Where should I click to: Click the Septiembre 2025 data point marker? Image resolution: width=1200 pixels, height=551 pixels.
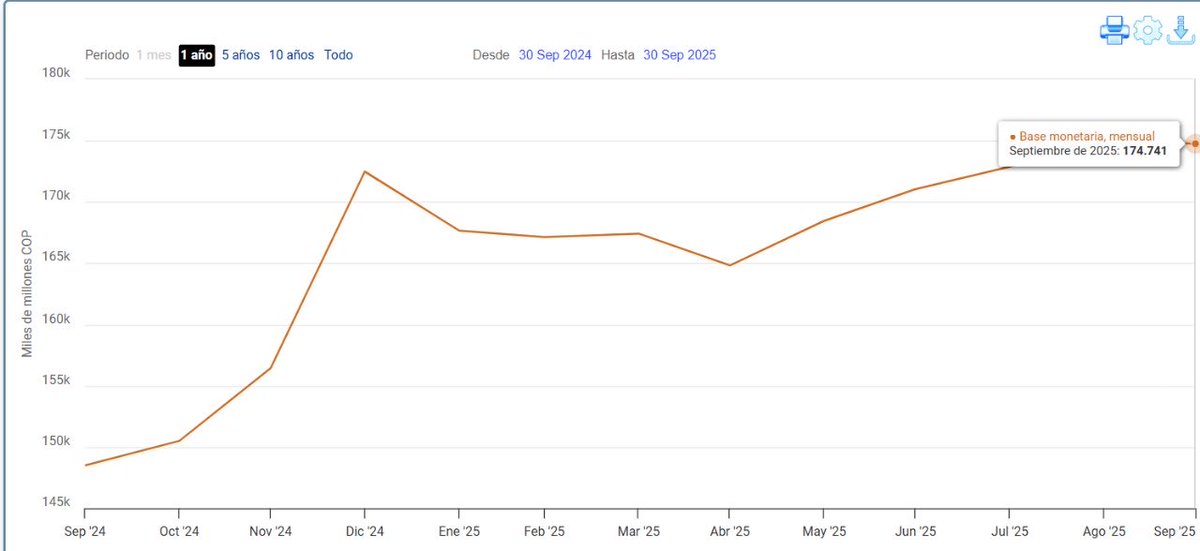[1194, 144]
